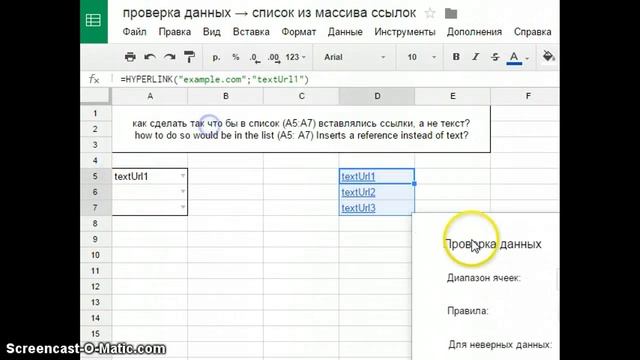This screenshot has height=360, width=640.
Task: Open the dropdown arrow in cell A7
Action: [x=182, y=207]
